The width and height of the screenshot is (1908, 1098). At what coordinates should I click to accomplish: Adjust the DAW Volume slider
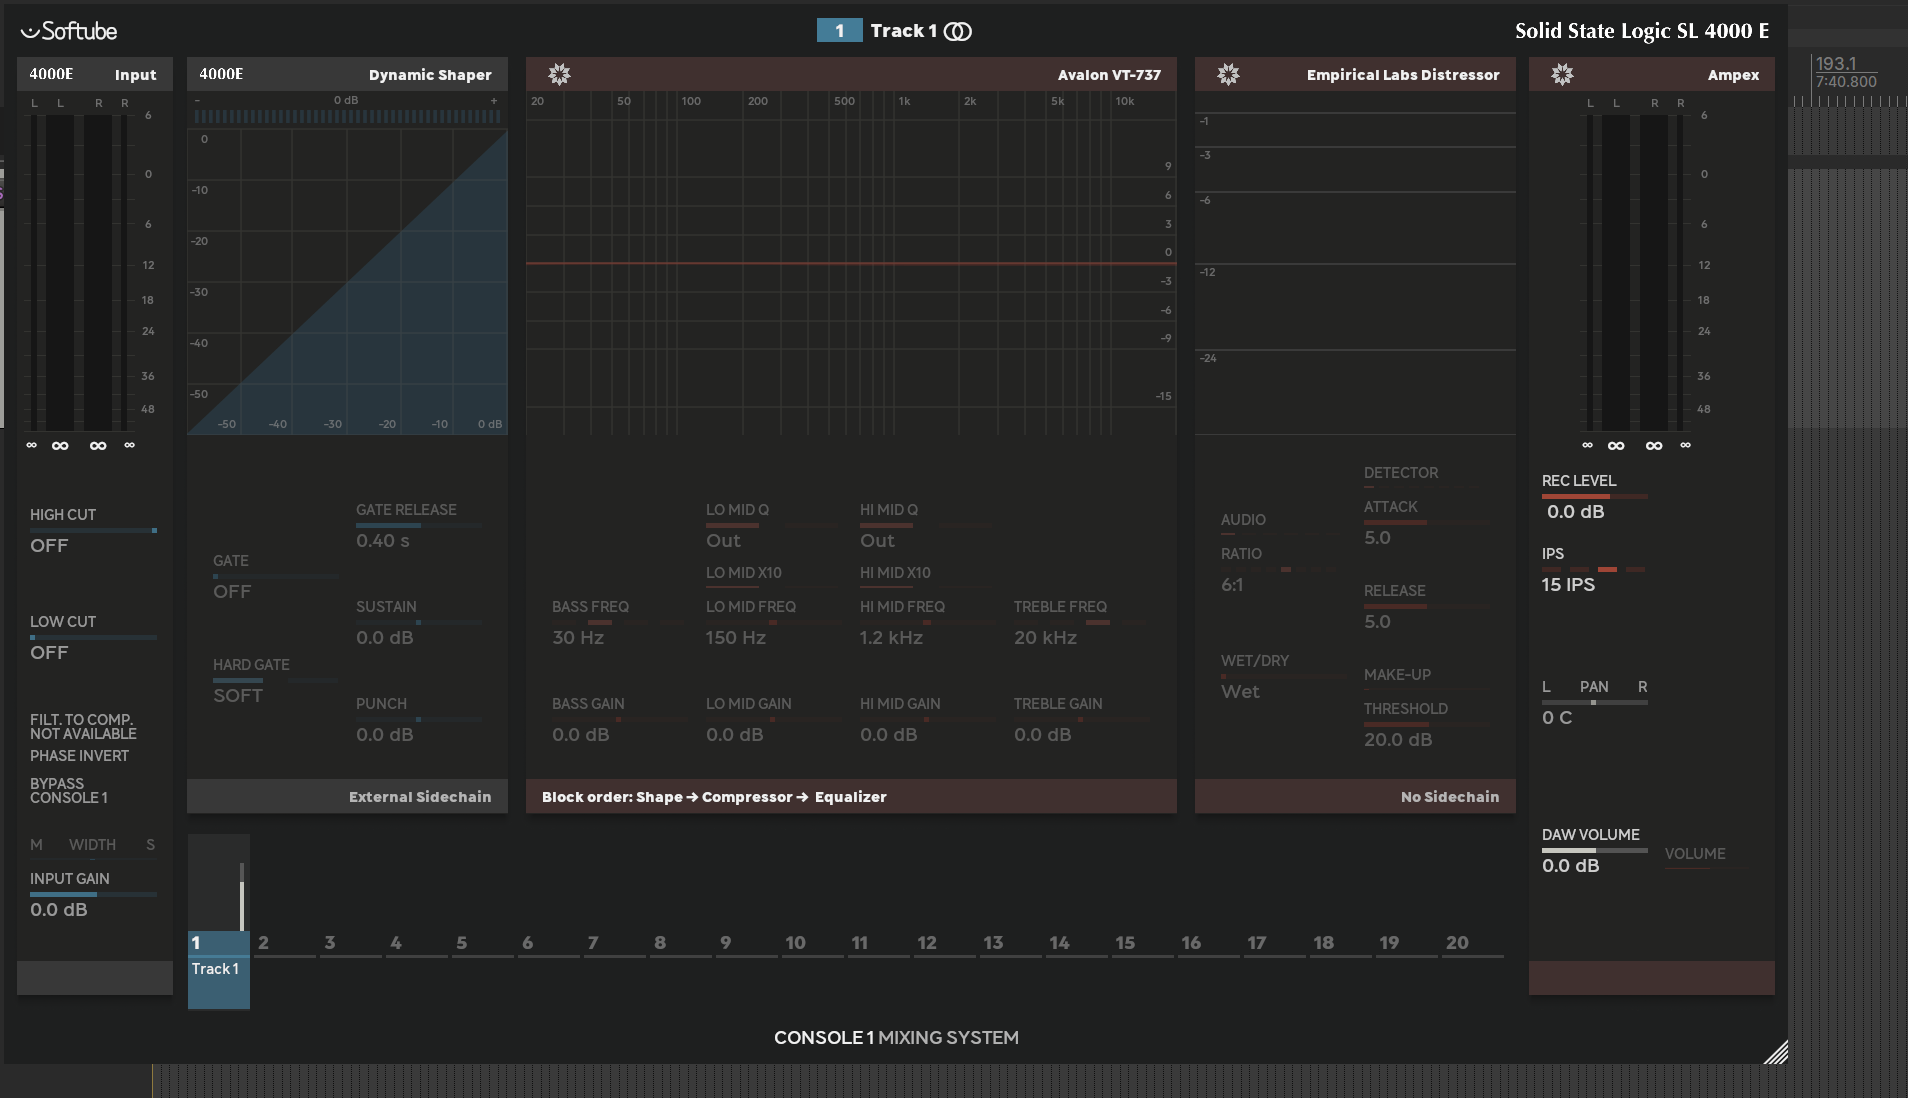tap(1594, 851)
